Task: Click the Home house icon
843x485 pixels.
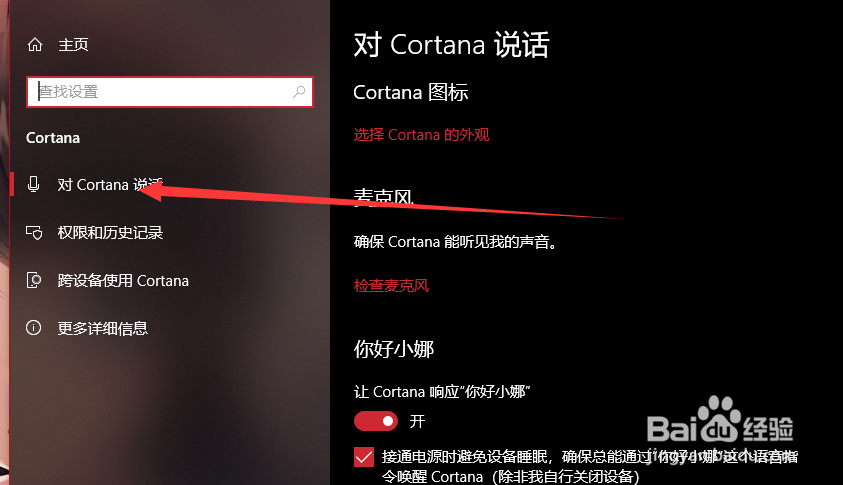Action: click(x=35, y=45)
